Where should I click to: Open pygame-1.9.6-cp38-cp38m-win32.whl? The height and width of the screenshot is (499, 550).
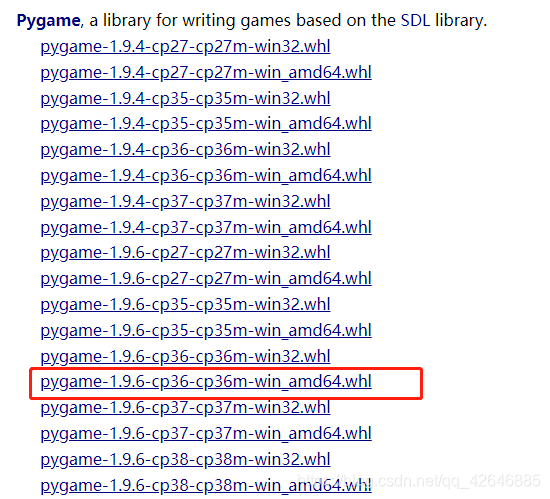[186, 460]
